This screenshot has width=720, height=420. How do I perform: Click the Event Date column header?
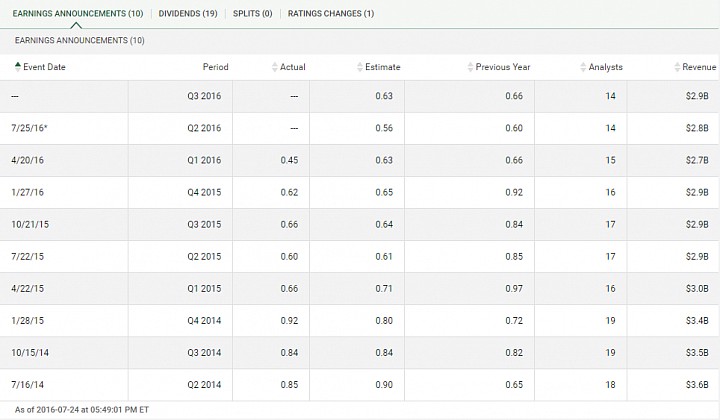coord(44,67)
